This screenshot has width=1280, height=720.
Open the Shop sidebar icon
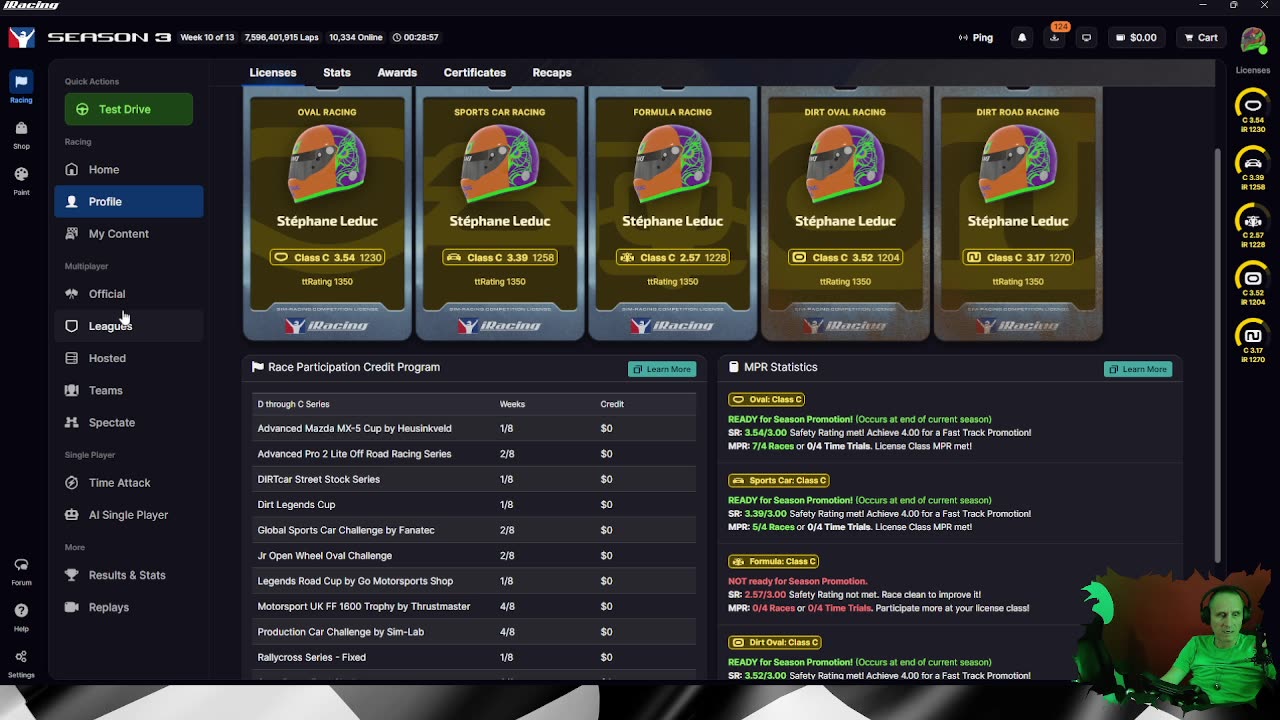pyautogui.click(x=21, y=134)
